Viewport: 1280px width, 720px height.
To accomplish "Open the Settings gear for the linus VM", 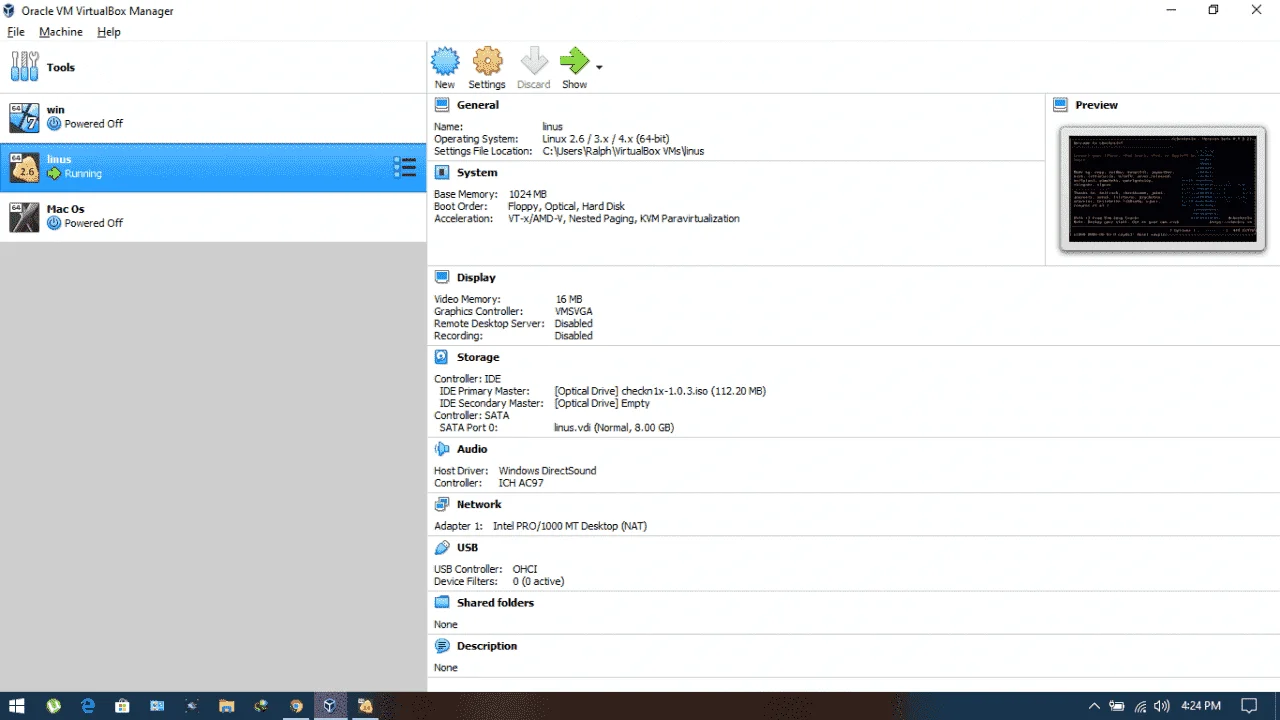I will 487,68.
